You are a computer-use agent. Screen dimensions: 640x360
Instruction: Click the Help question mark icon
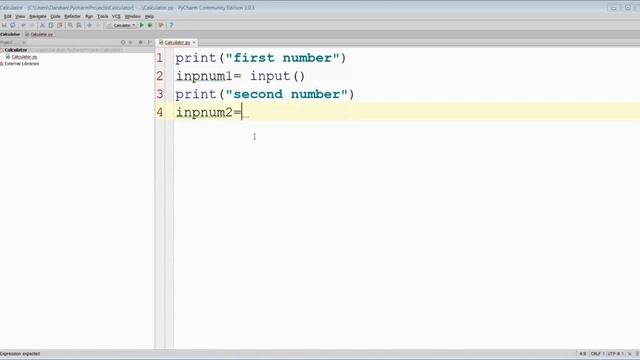[x=171, y=25]
